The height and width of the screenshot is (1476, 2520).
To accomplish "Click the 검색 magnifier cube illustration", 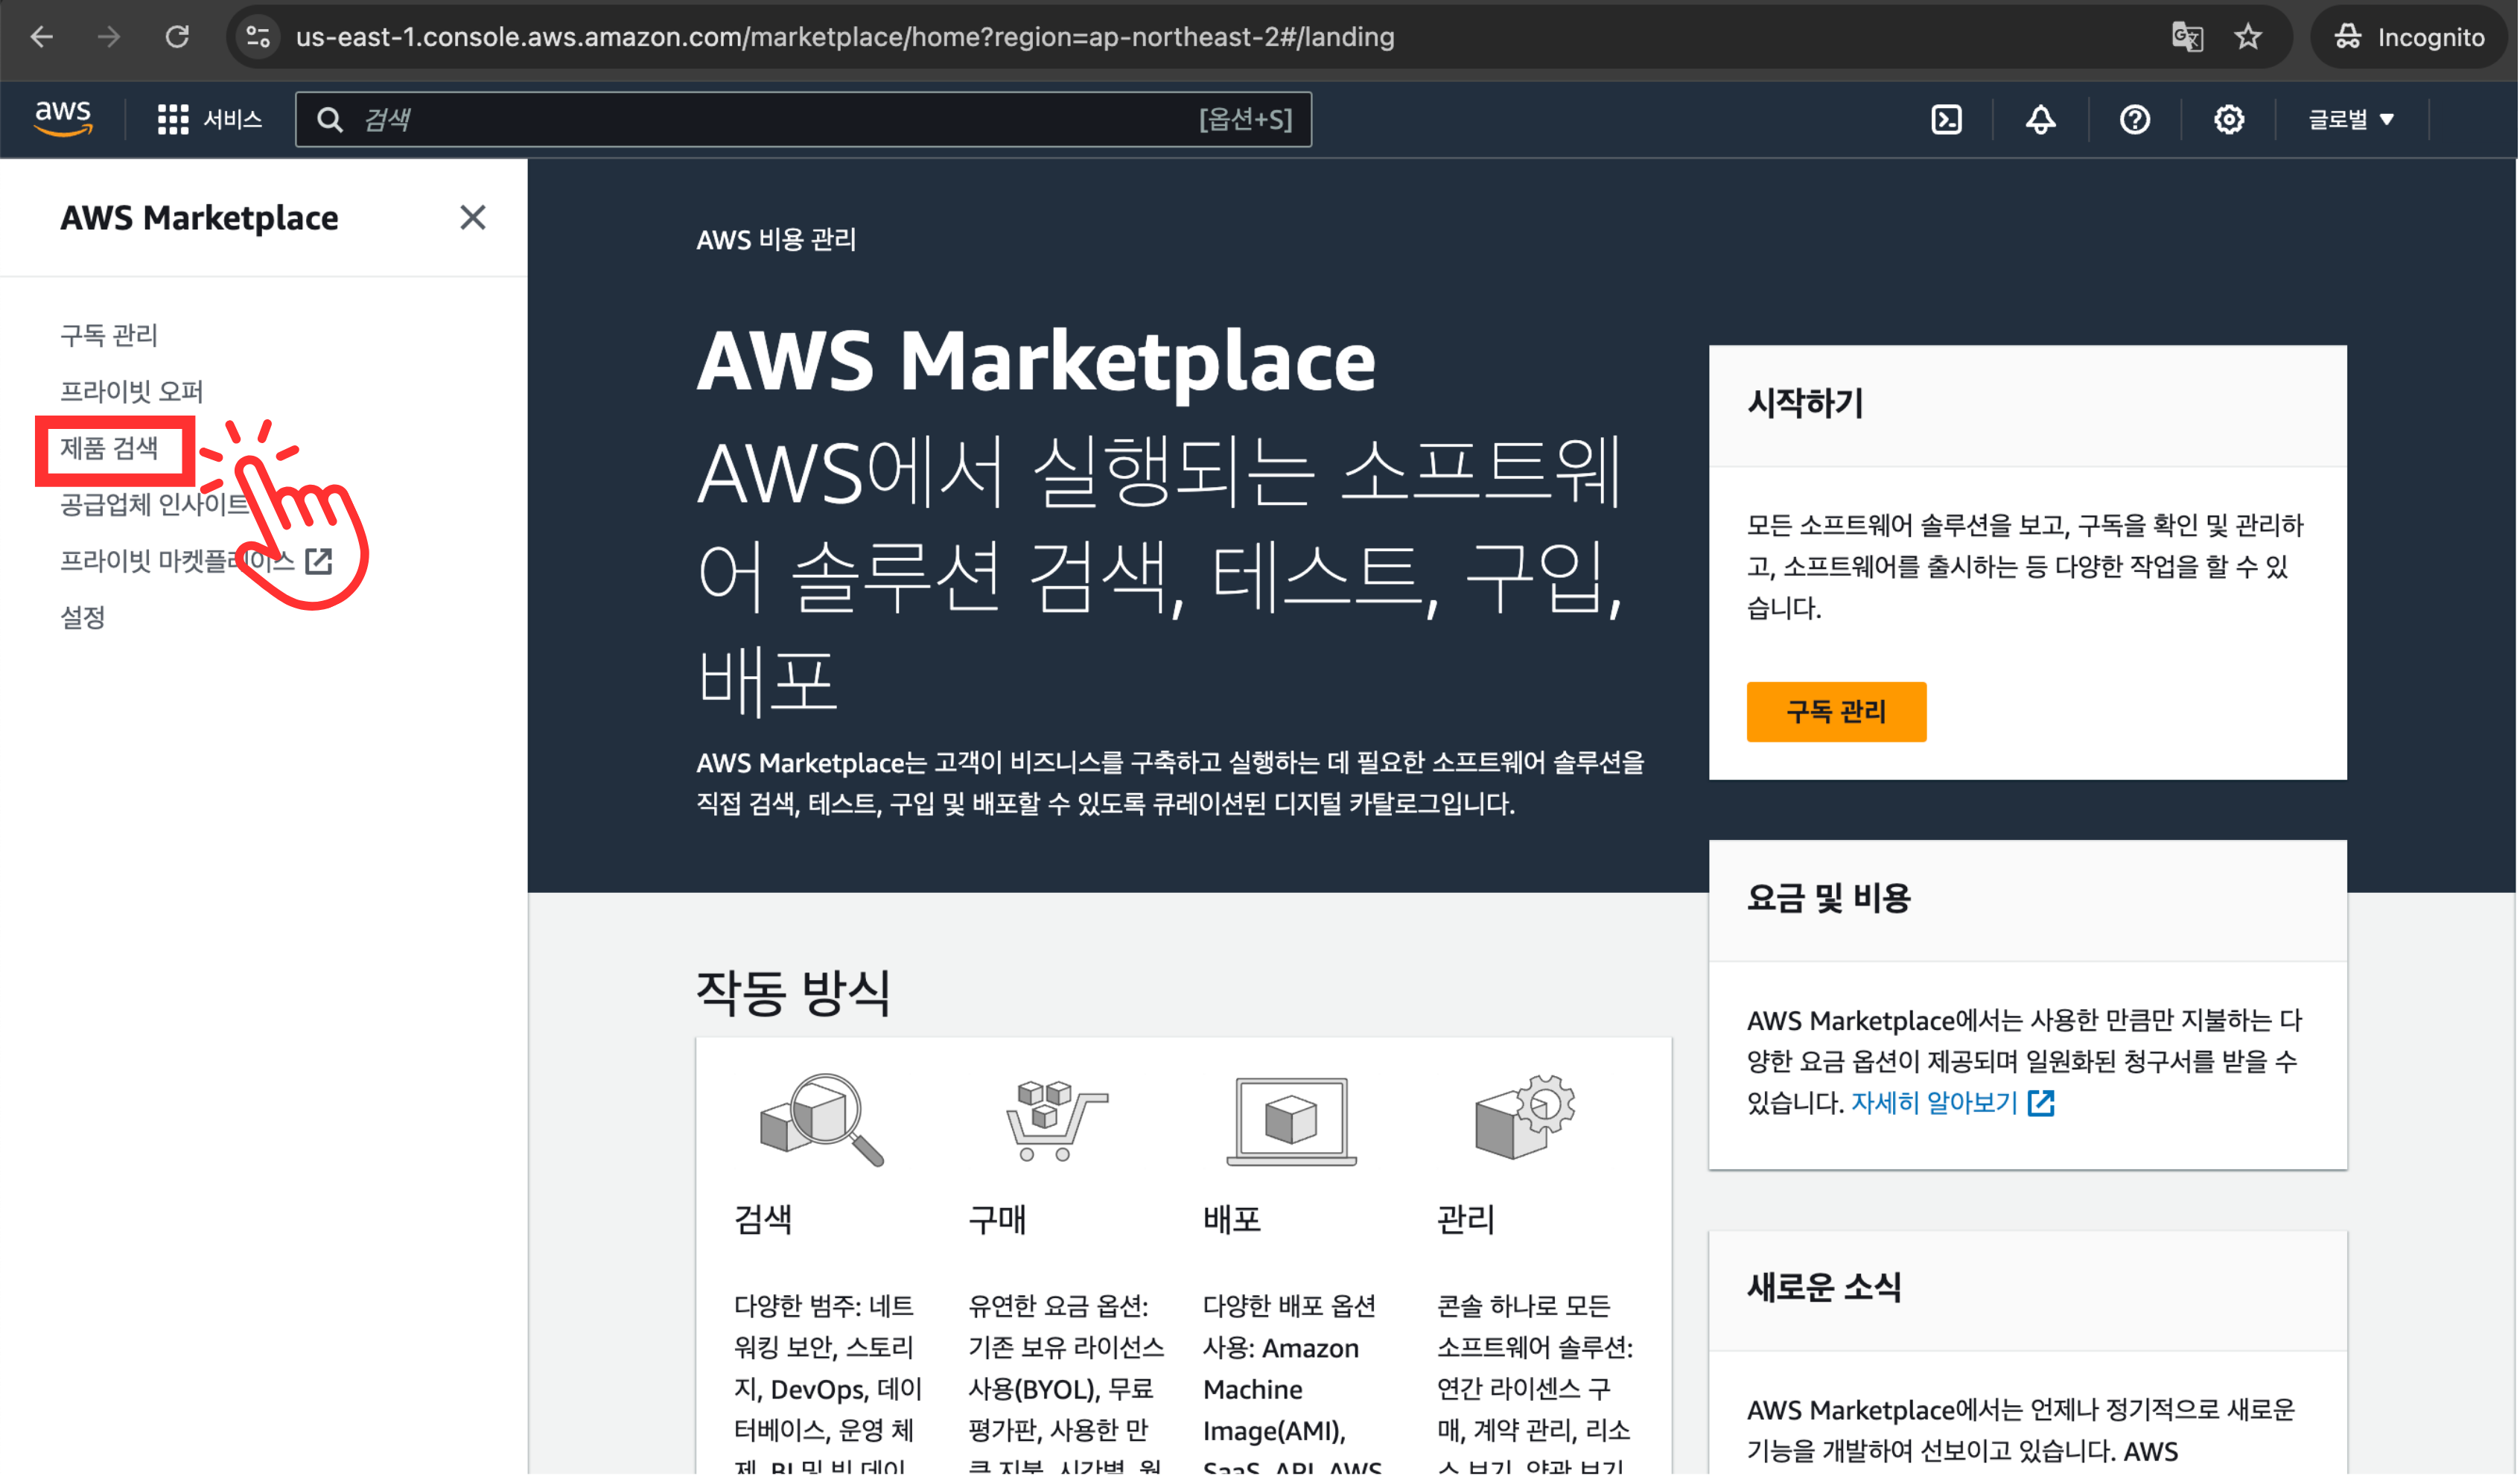I will click(x=822, y=1120).
